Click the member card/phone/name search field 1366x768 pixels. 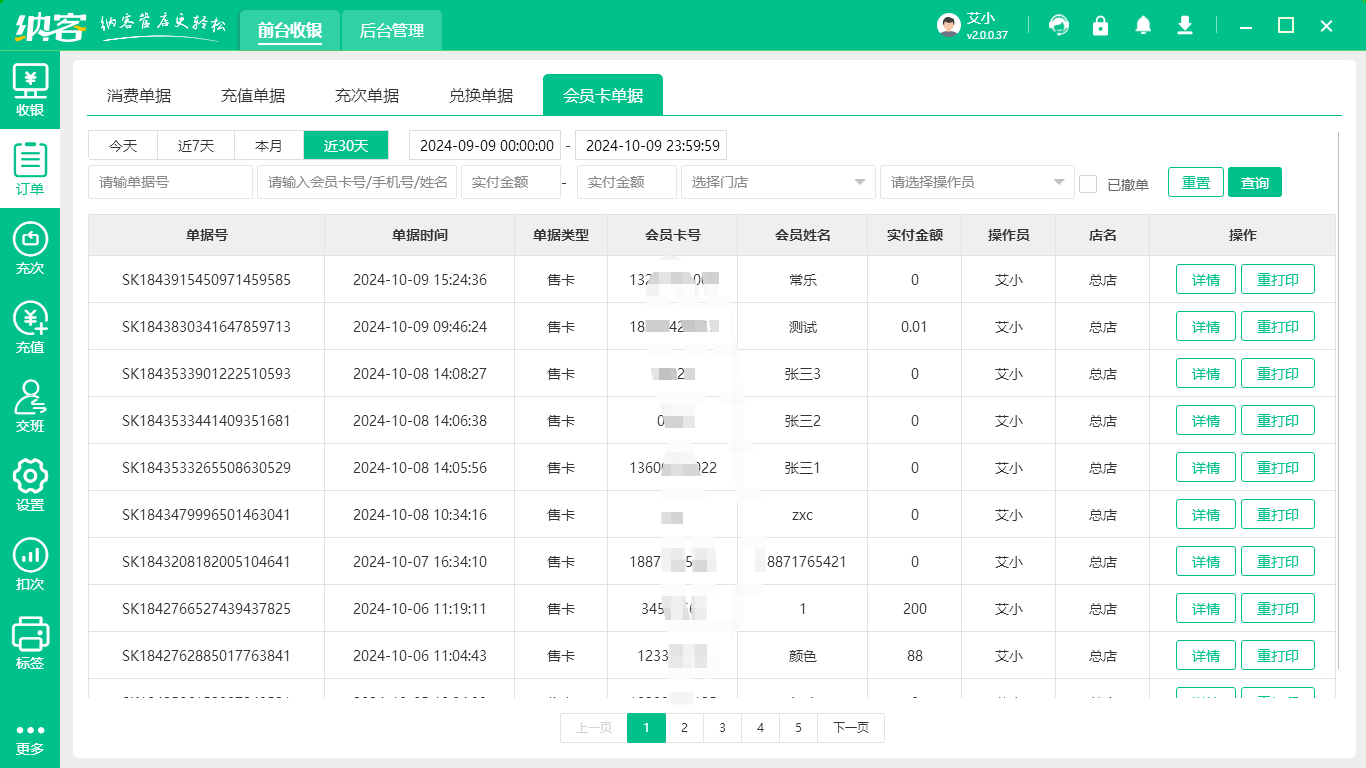(x=357, y=182)
